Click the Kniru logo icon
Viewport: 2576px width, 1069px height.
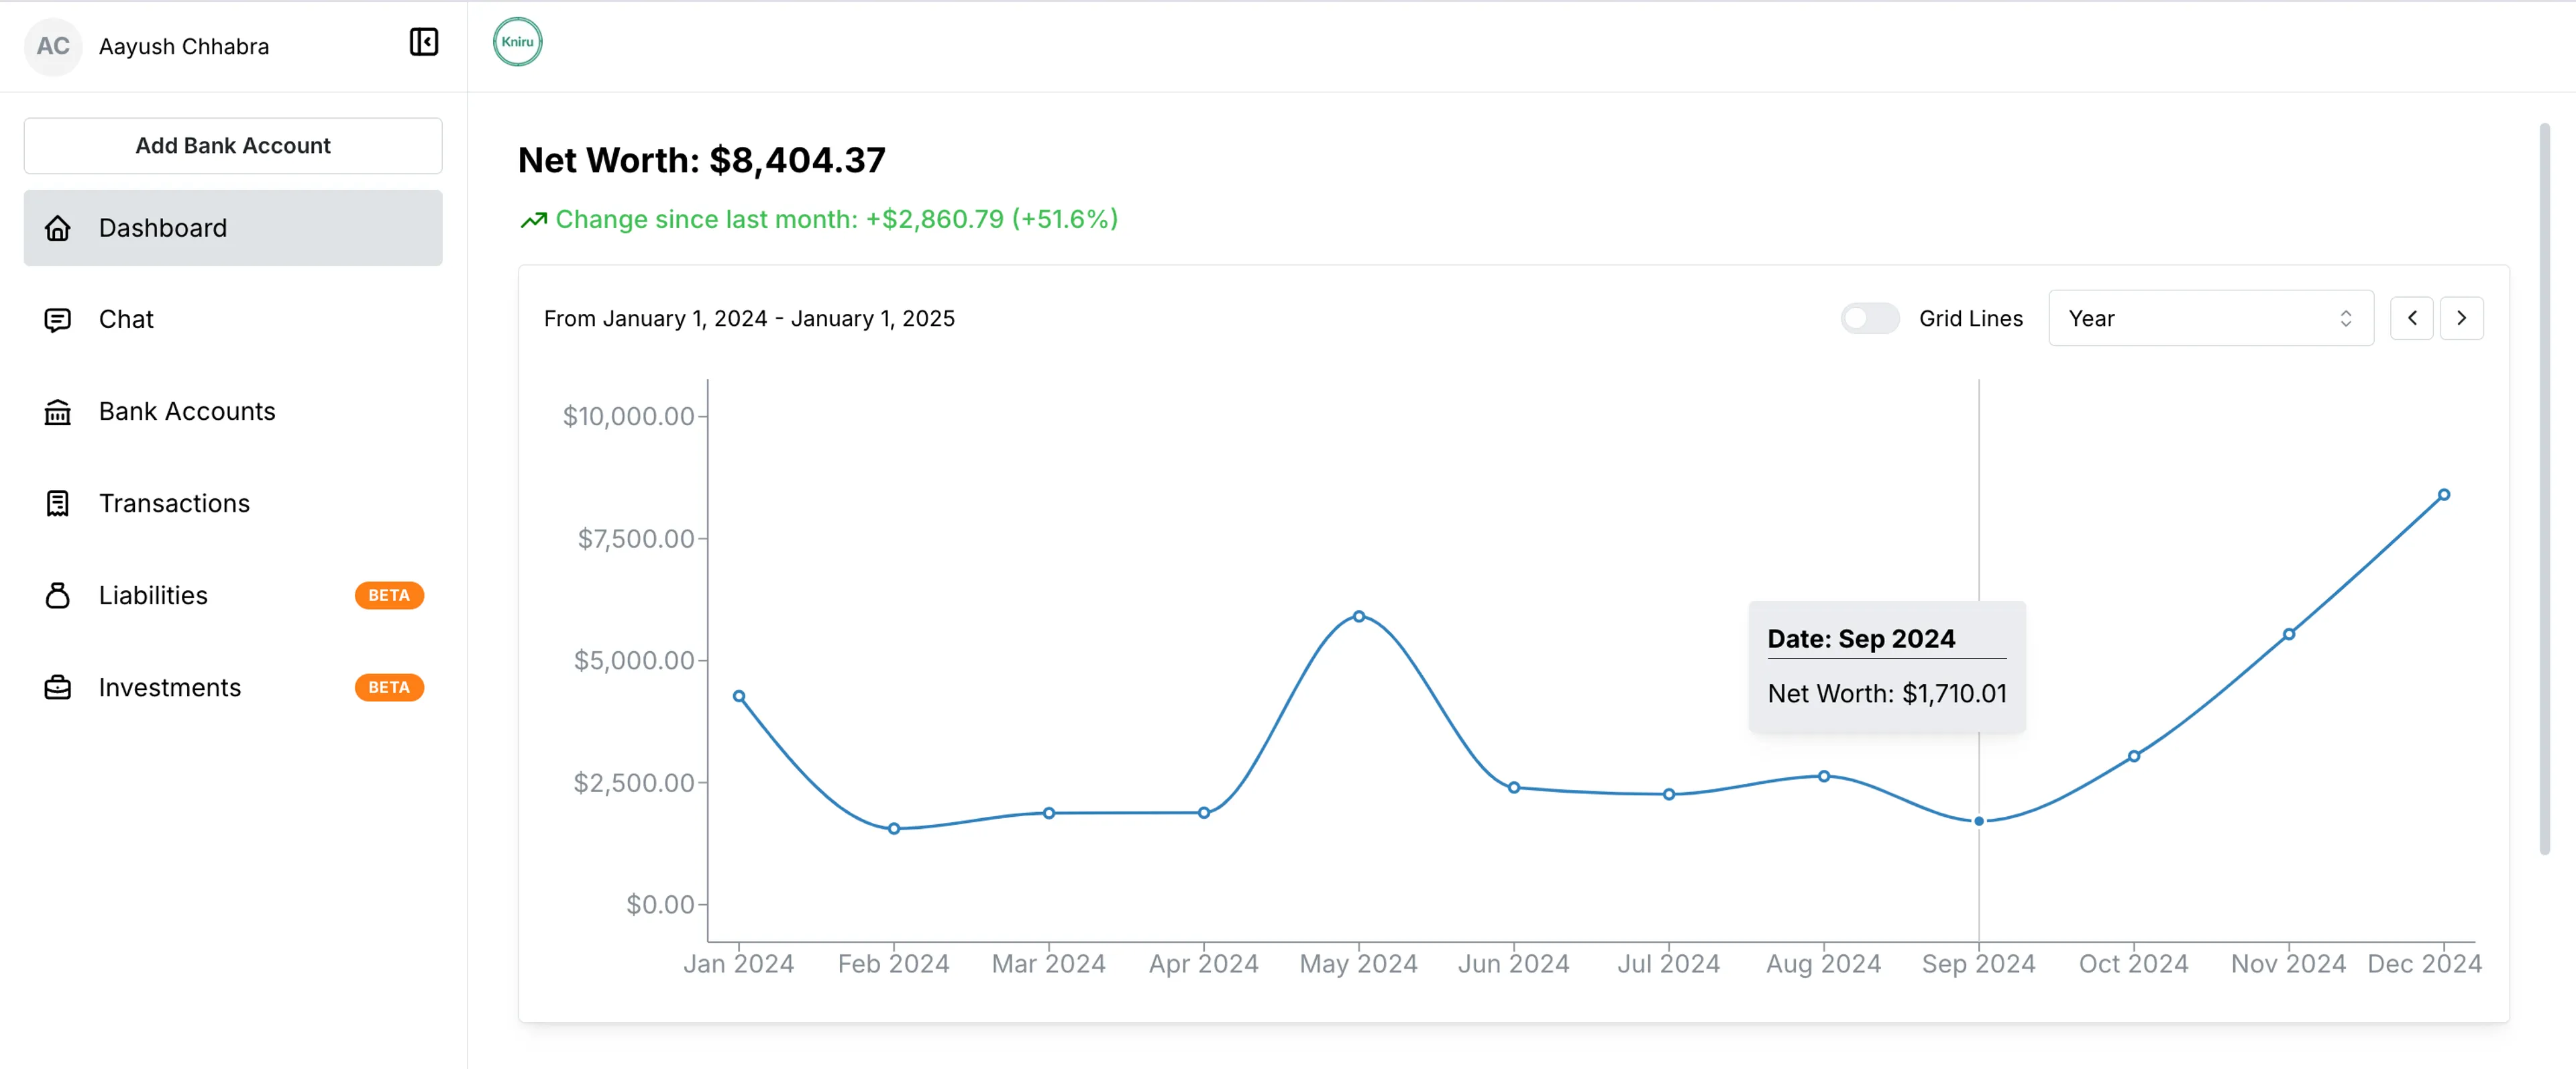(517, 42)
